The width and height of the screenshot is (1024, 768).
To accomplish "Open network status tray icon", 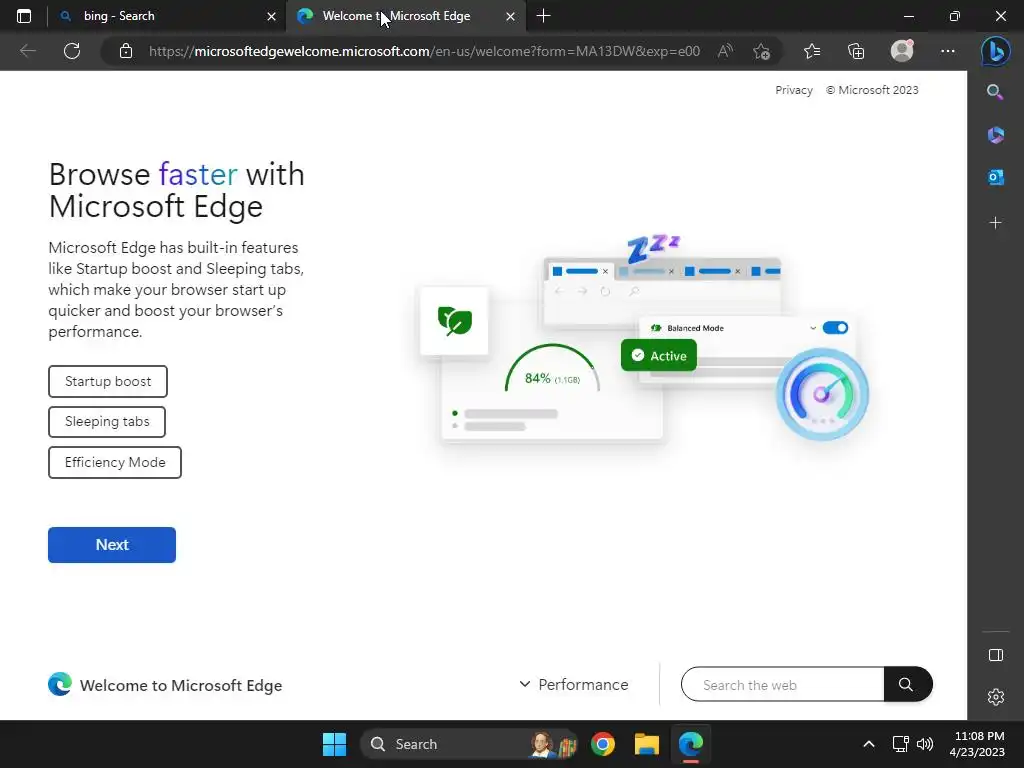I will pos(901,744).
